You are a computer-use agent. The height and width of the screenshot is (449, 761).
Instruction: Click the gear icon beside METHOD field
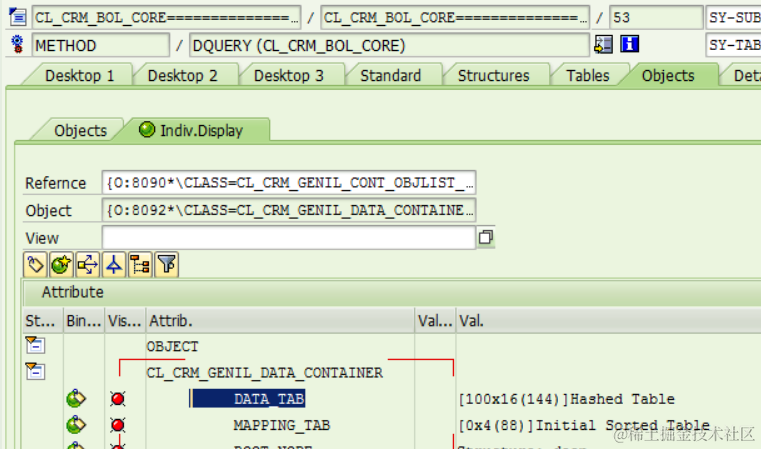click(x=17, y=45)
